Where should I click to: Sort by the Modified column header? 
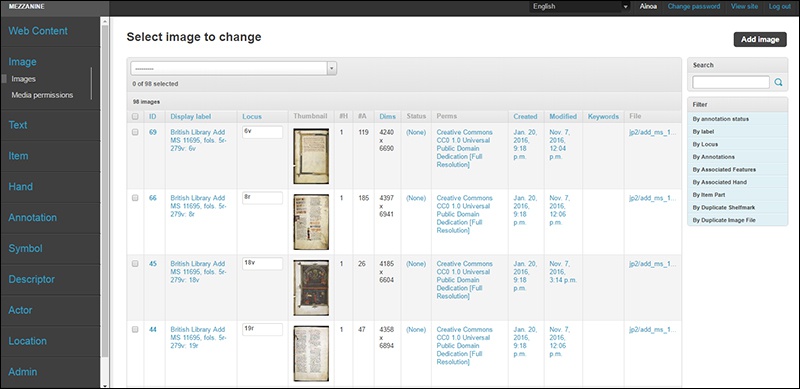click(563, 116)
